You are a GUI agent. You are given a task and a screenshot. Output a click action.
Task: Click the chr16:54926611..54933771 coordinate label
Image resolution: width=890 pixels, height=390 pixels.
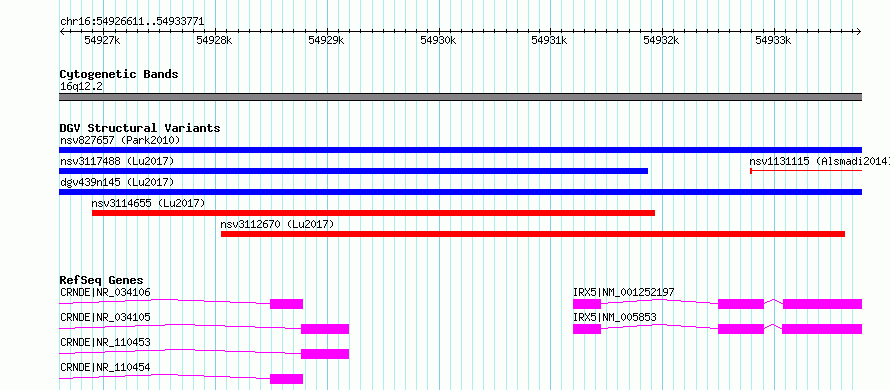132,22
